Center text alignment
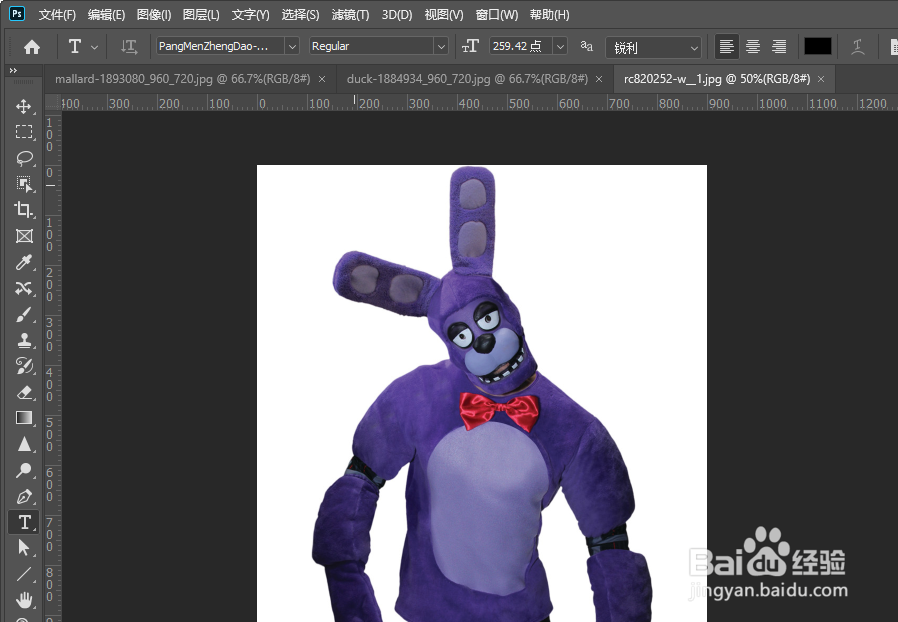 pos(753,46)
